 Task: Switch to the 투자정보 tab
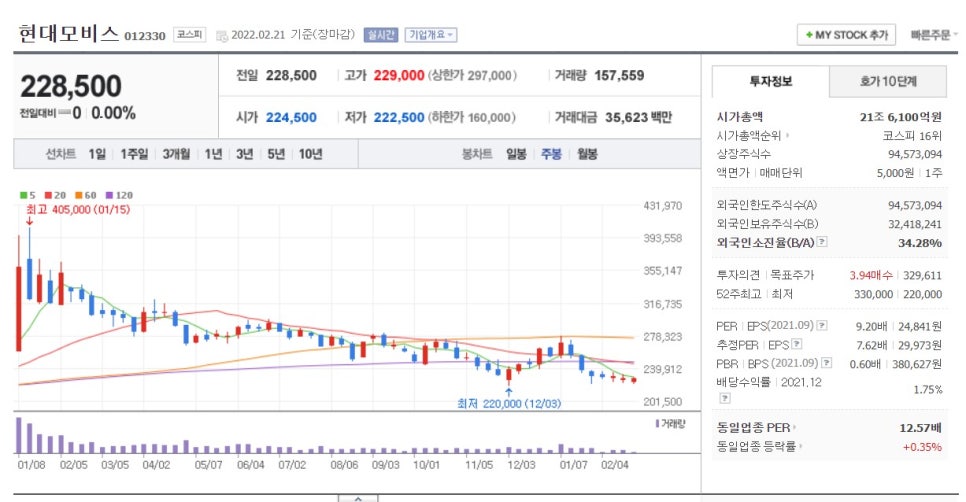click(771, 81)
